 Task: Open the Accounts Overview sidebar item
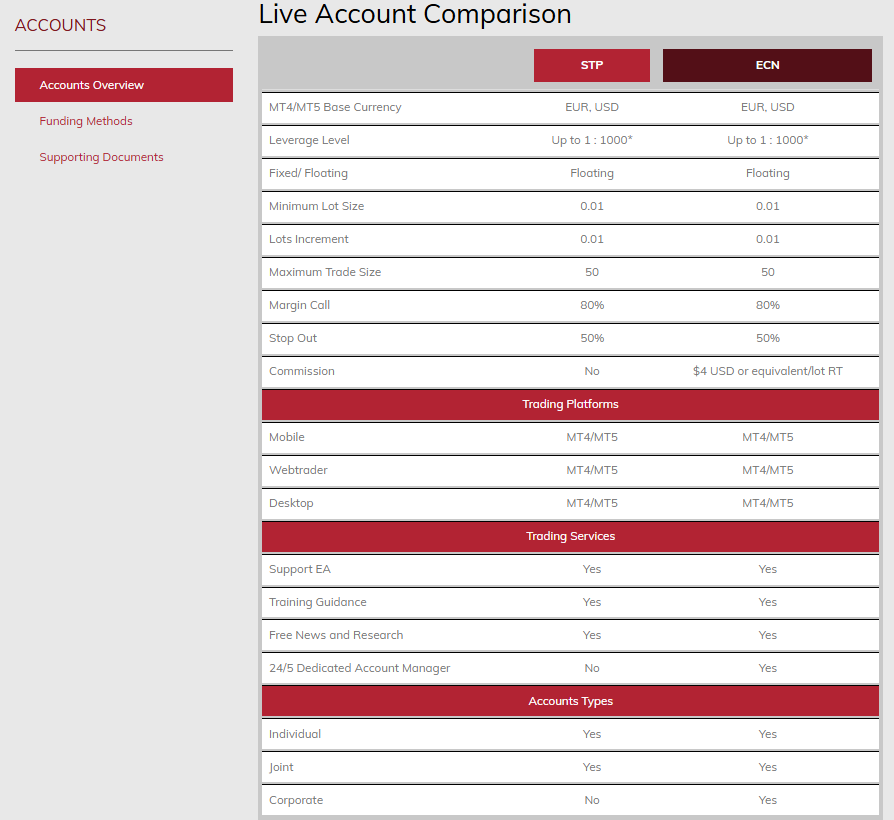pyautogui.click(x=92, y=85)
